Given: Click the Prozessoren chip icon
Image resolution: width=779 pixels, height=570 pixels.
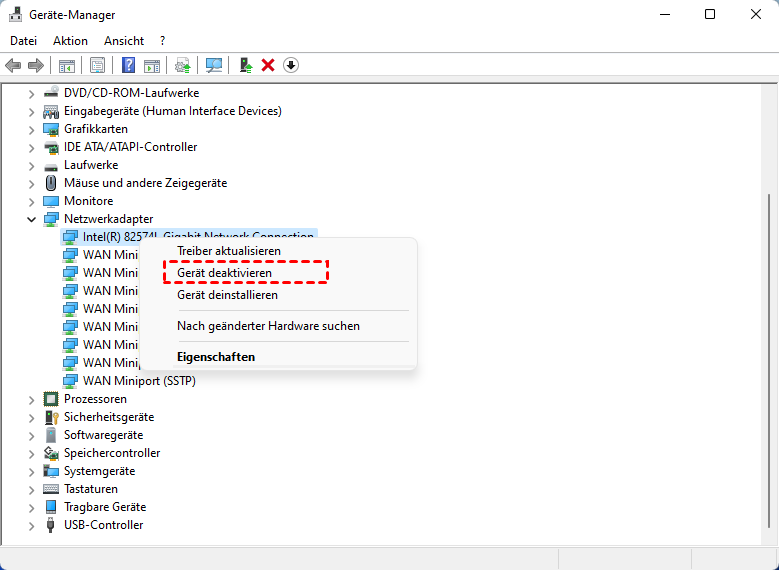Looking at the screenshot, I should [x=51, y=399].
